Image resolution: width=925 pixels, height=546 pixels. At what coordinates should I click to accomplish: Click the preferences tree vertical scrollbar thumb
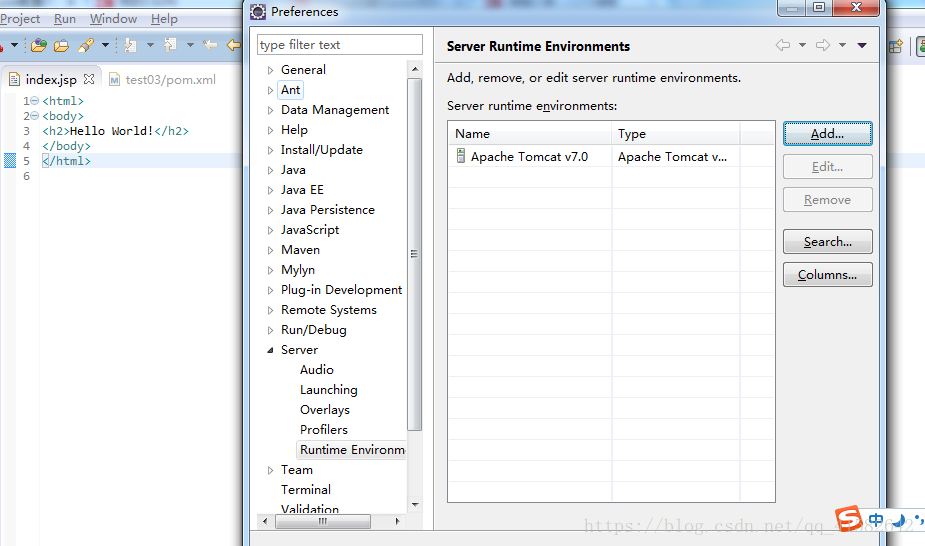(x=415, y=254)
